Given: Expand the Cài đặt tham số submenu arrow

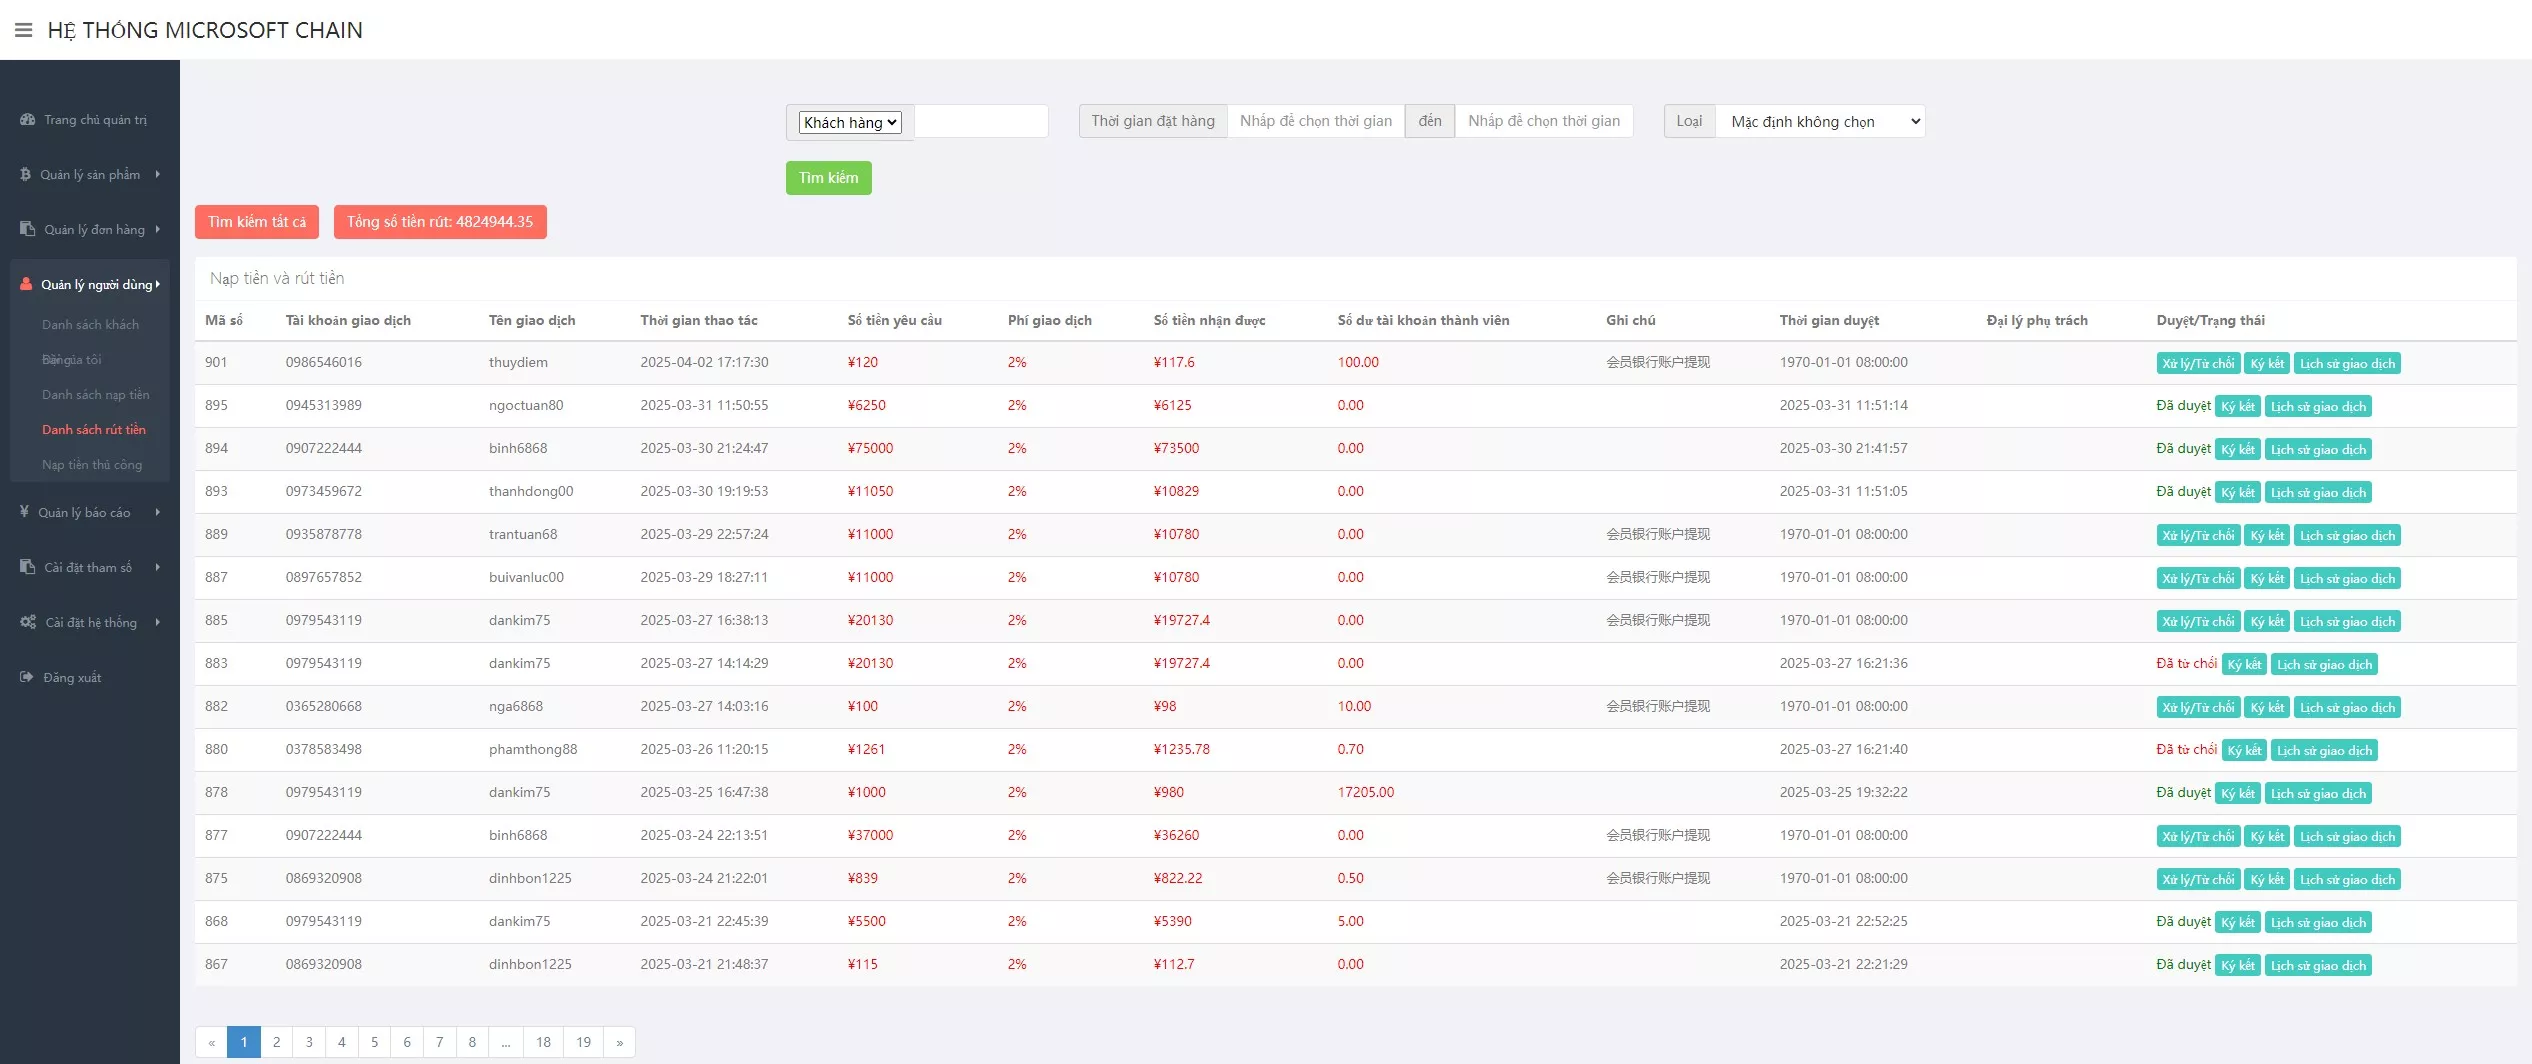Looking at the screenshot, I should point(157,567).
